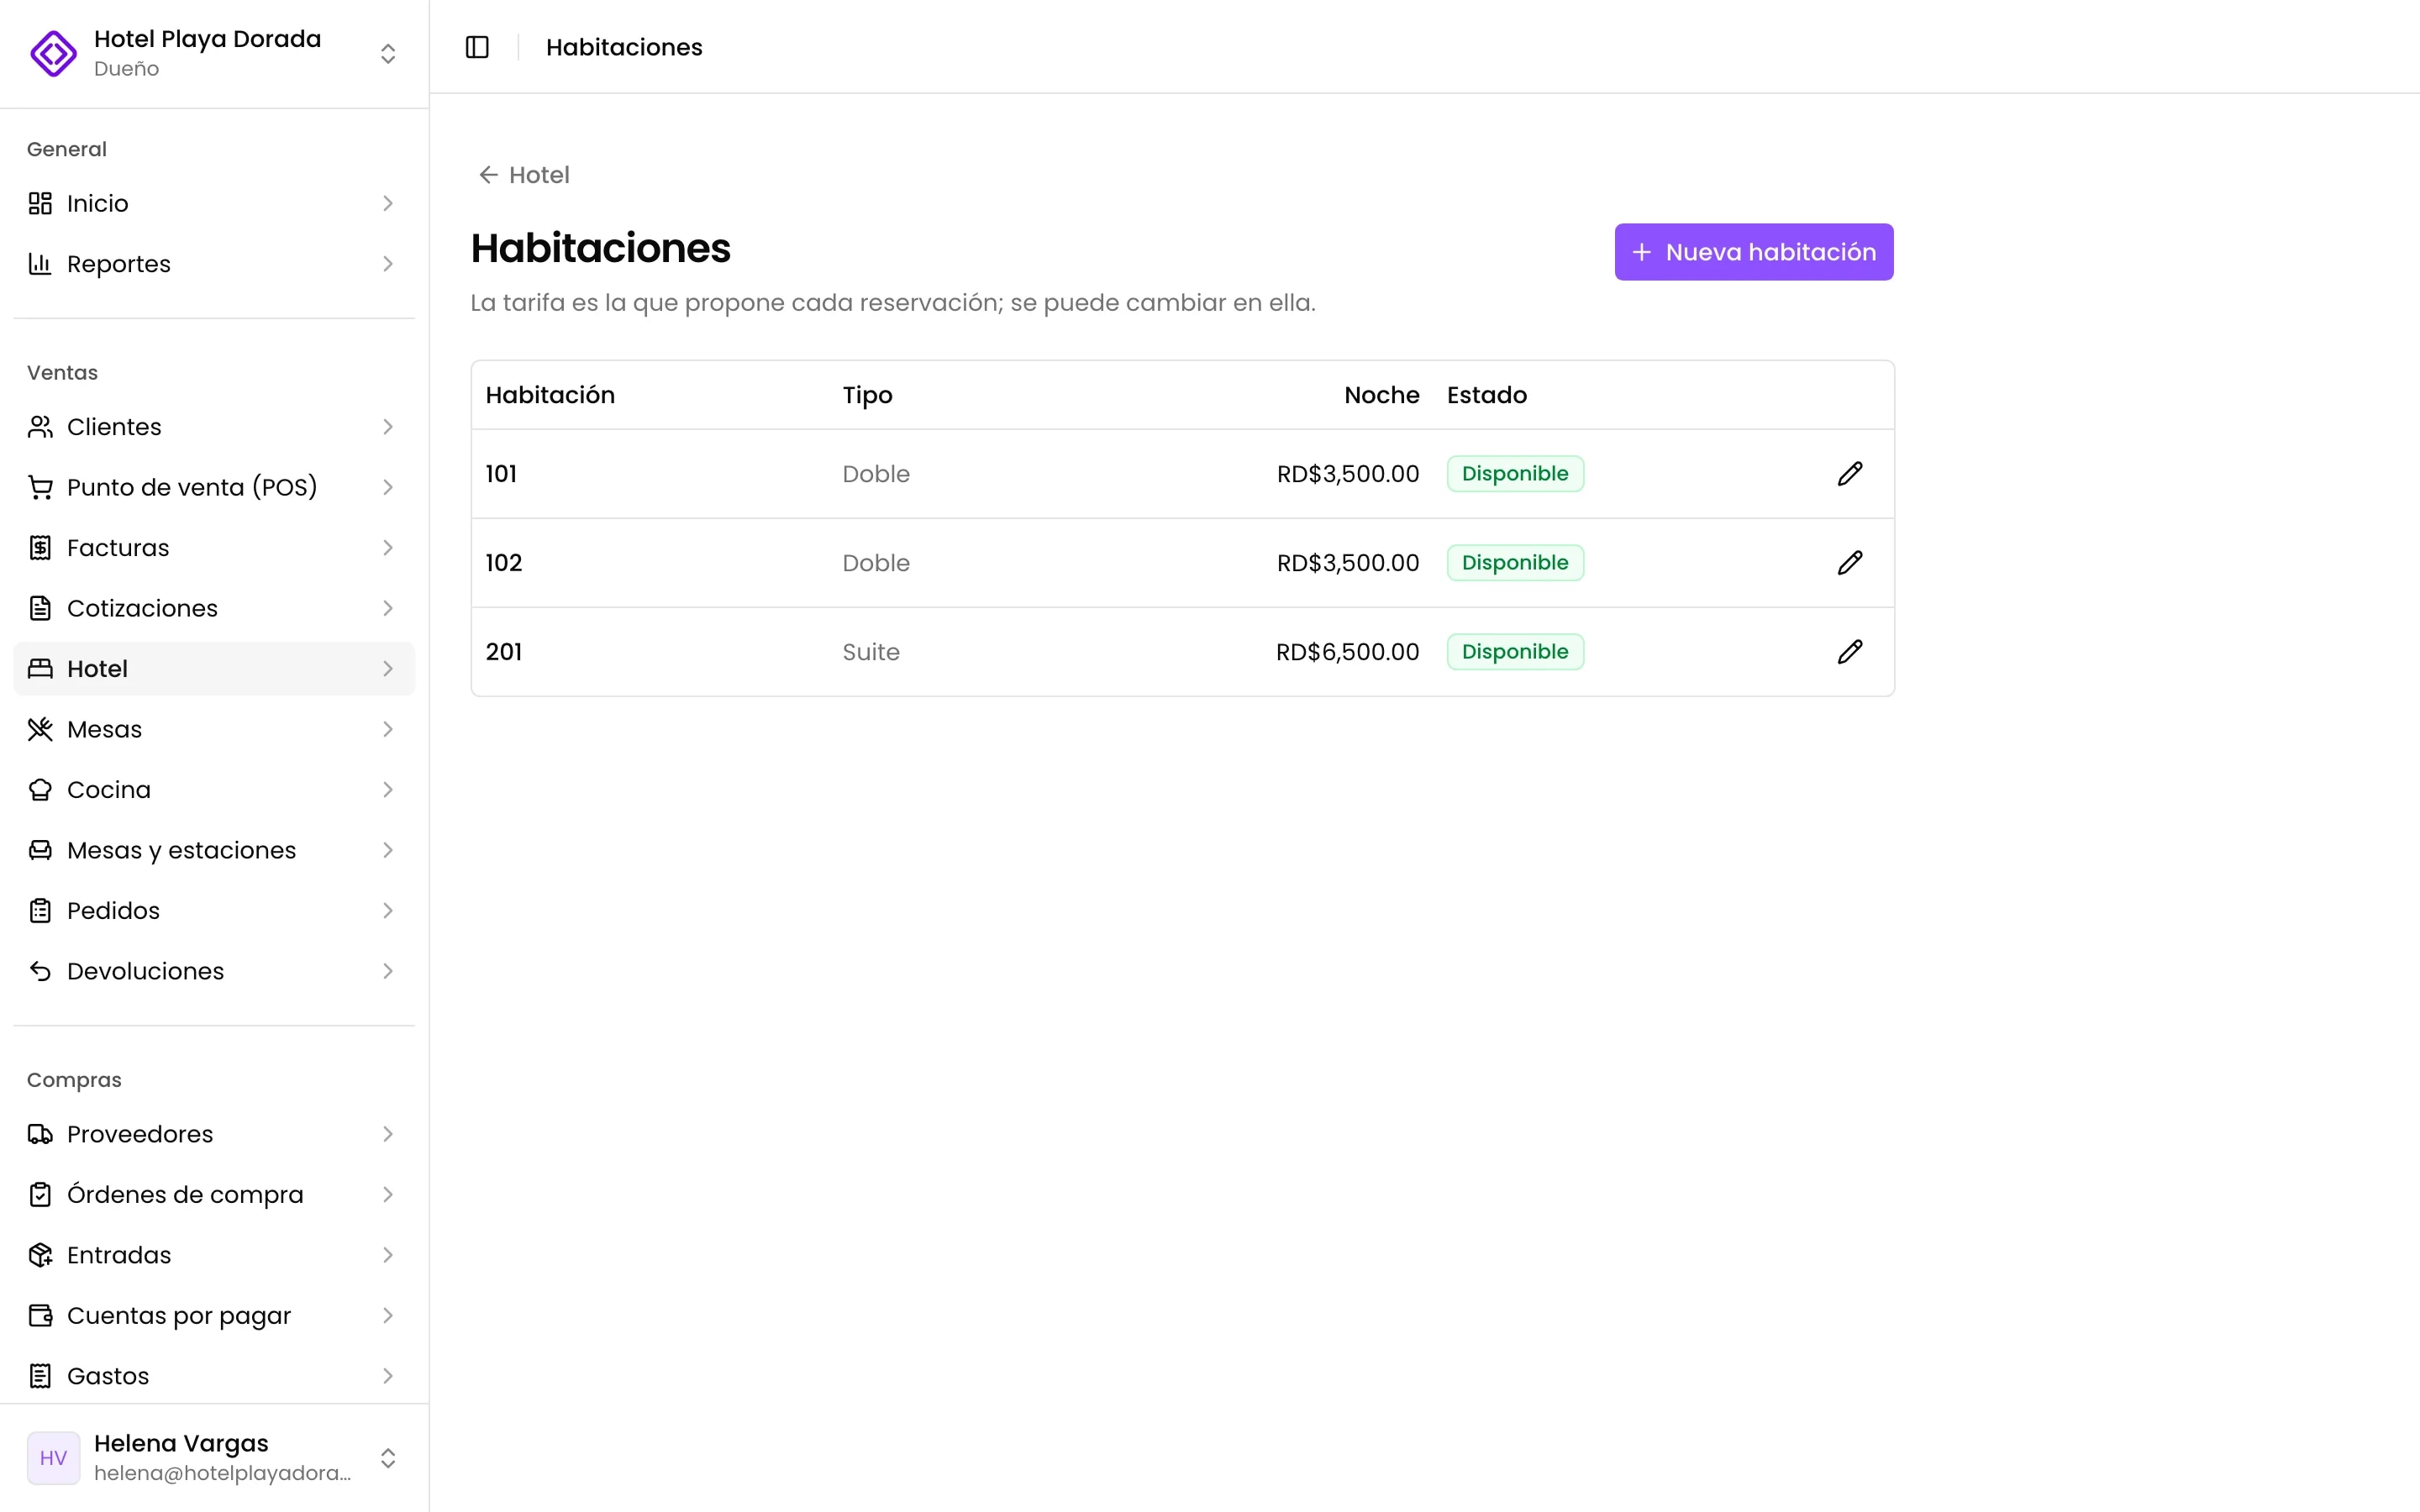The image size is (2420, 1512).
Task: Click the Estado column header
Action: pos(1487,395)
